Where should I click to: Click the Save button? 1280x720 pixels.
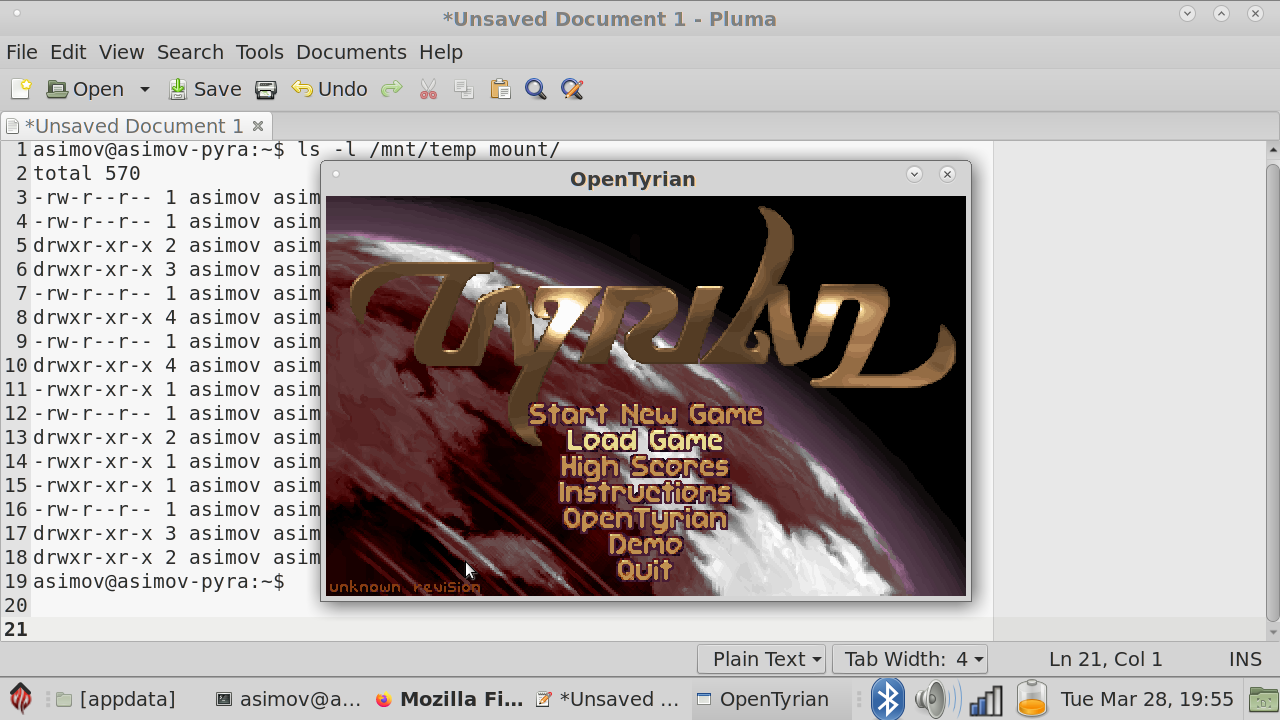(205, 89)
